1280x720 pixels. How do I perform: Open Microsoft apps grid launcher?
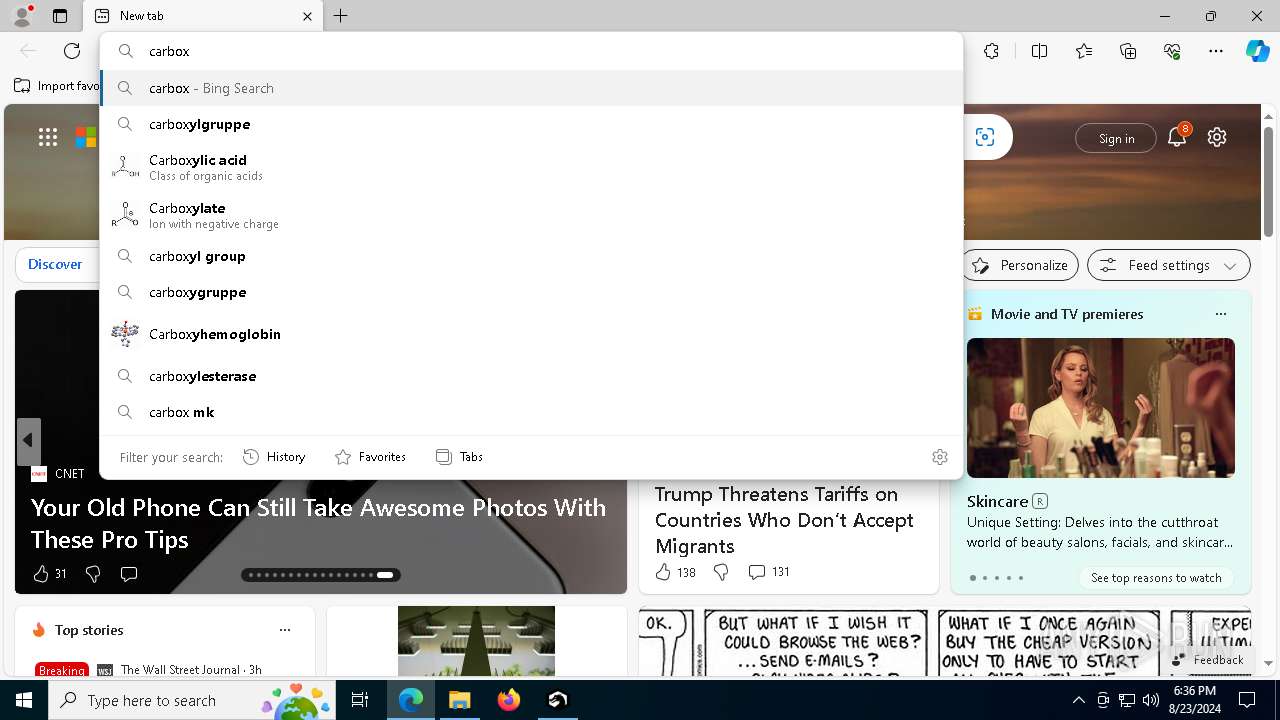point(48,137)
